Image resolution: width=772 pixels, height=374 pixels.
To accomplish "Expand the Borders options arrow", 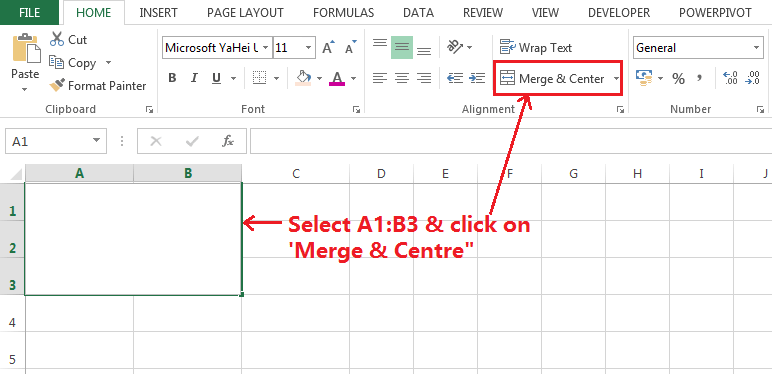I will pyautogui.click(x=276, y=78).
